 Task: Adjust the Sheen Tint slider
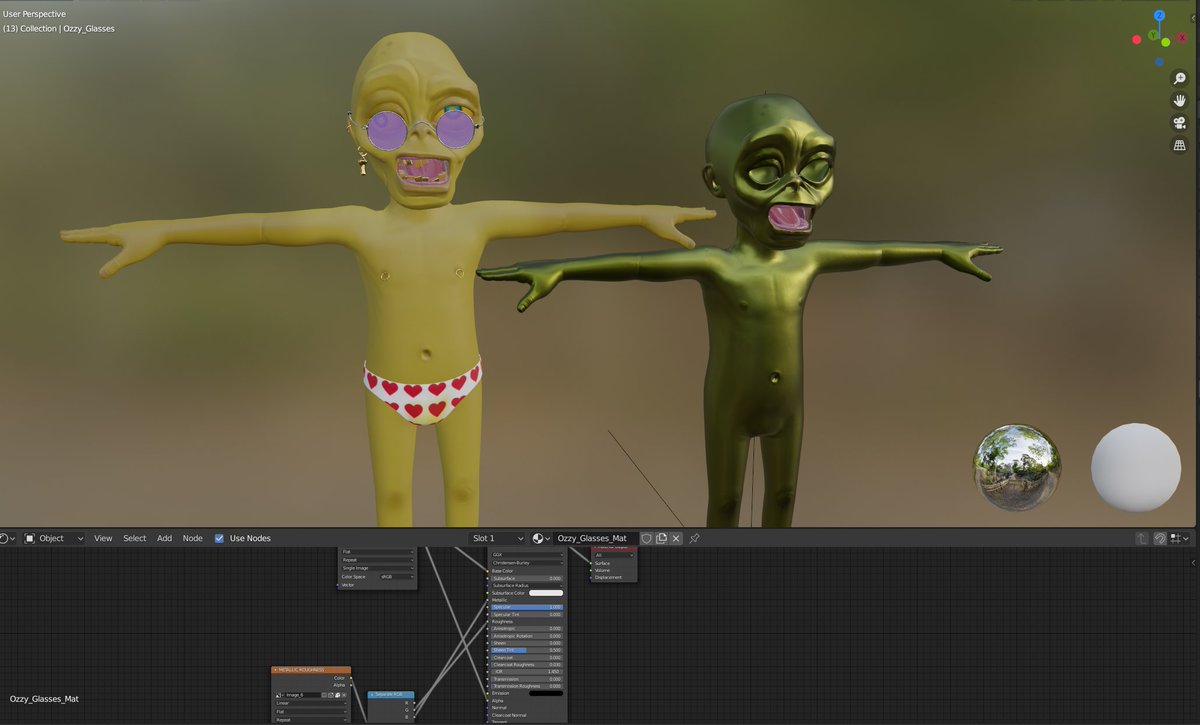pos(526,650)
